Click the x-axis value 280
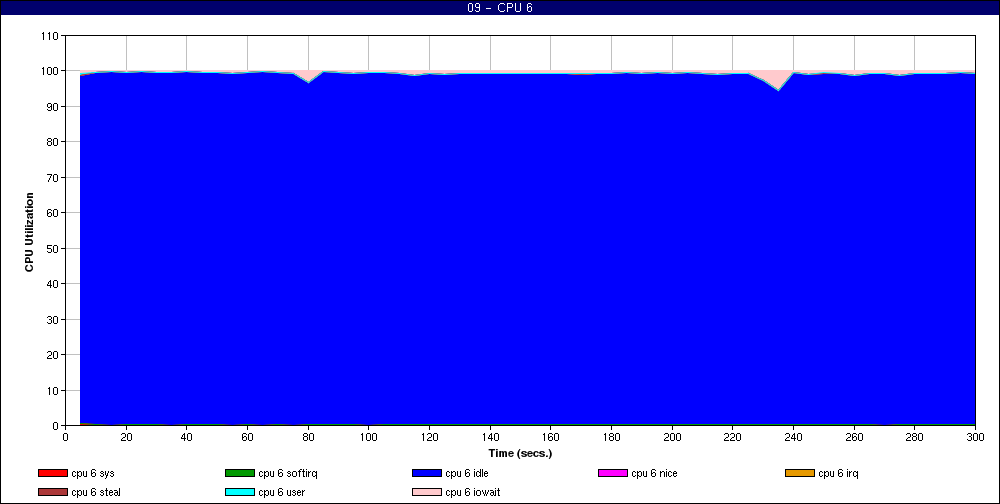The height and width of the screenshot is (504, 1000). click(915, 437)
